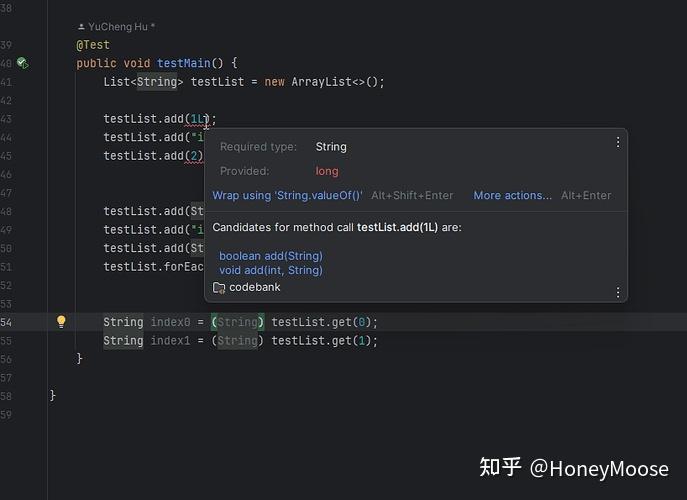
Task: Place caret on testMain method name
Action: point(184,63)
